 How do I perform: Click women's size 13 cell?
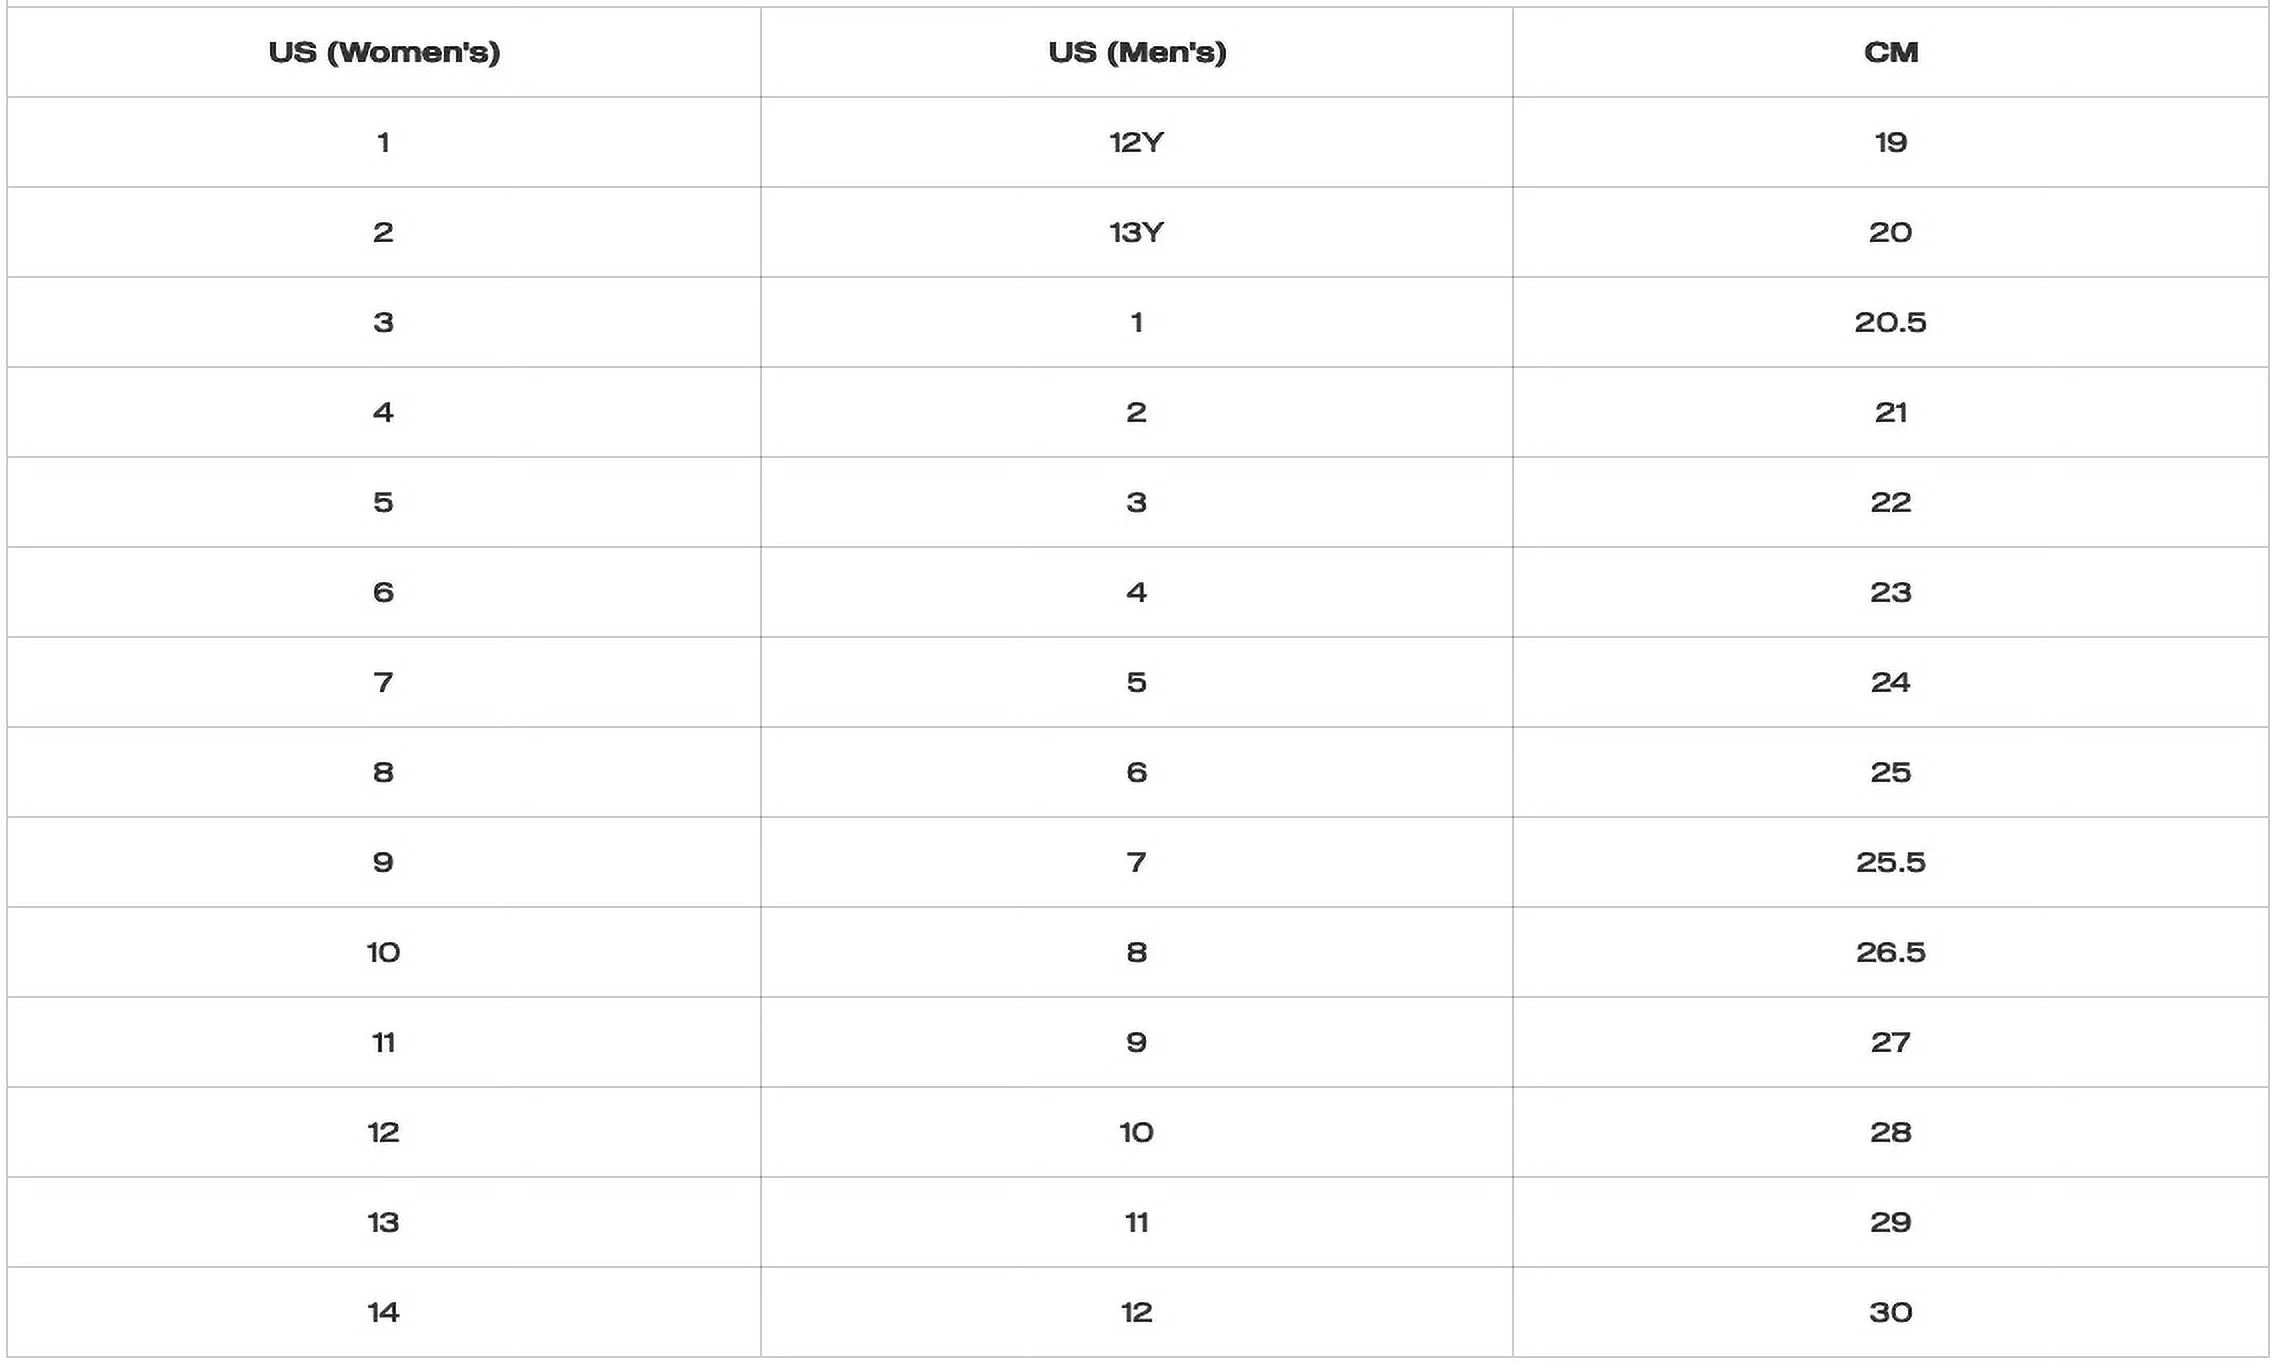pyautogui.click(x=384, y=1222)
